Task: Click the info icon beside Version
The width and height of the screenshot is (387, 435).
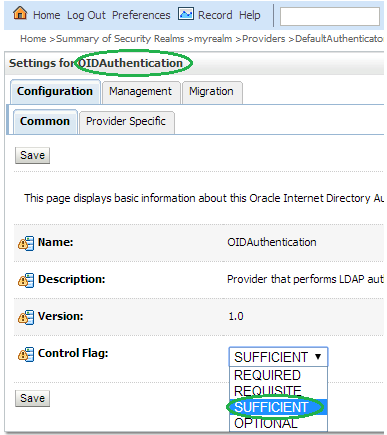Action: [26, 317]
